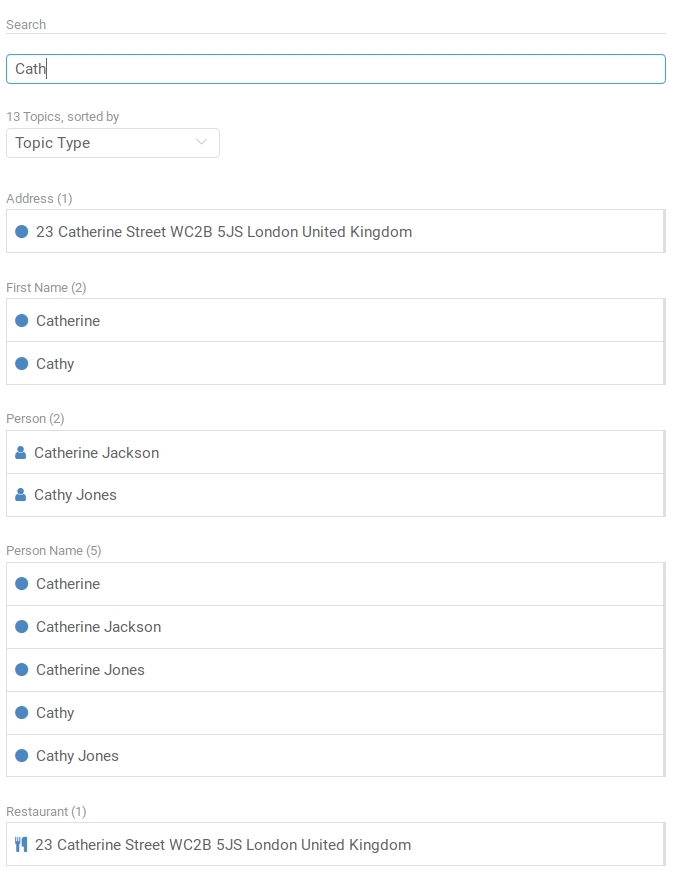Click the dot beside Person Name Cathy Jones
This screenshot has height=876, width=680.
click(22, 756)
